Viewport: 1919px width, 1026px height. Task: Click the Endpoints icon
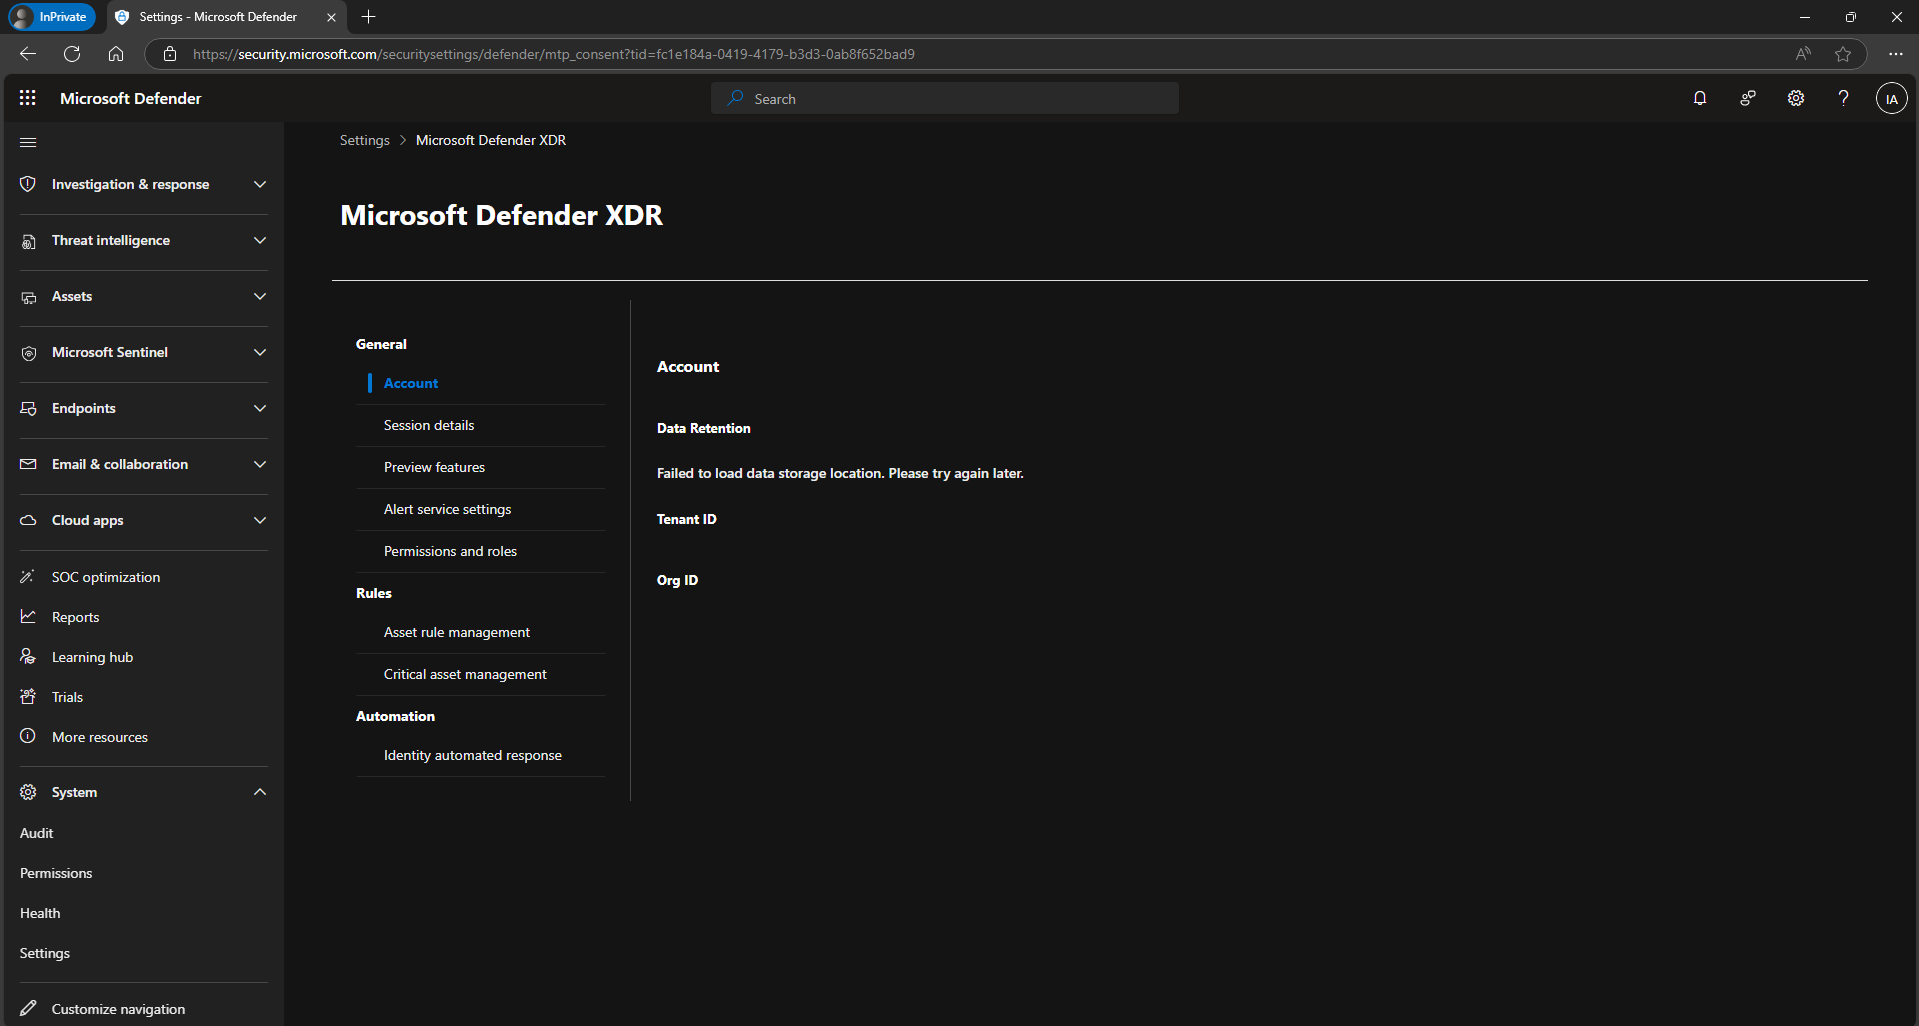[x=28, y=408]
